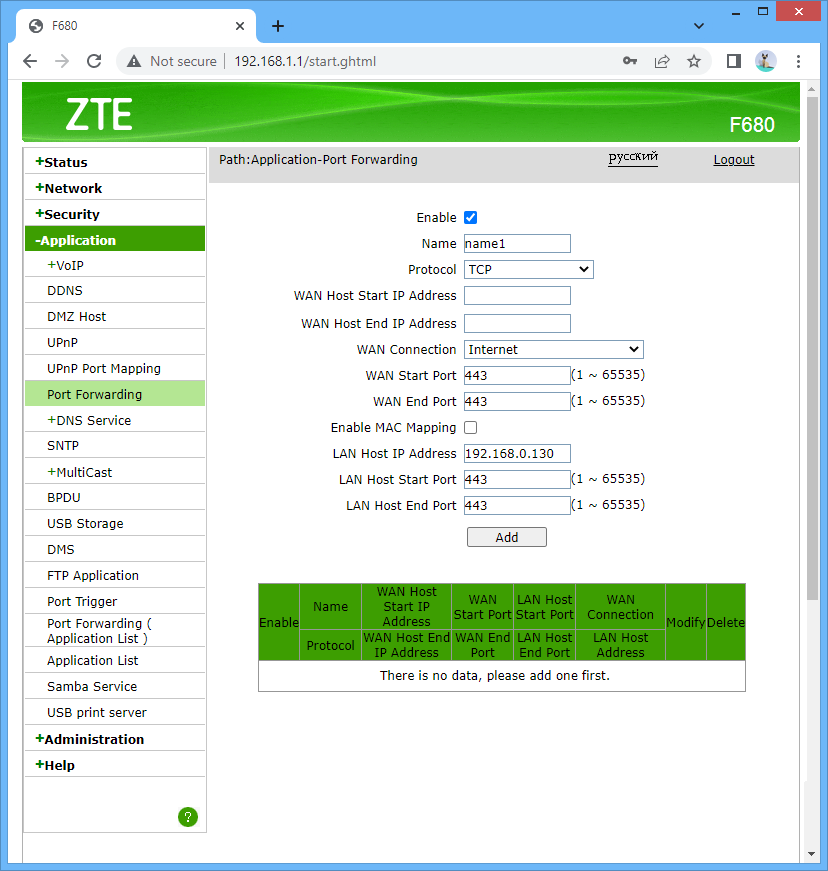Viewport: 828px width, 871px height.
Task: Open the Chrome three-dot menu
Action: [798, 61]
